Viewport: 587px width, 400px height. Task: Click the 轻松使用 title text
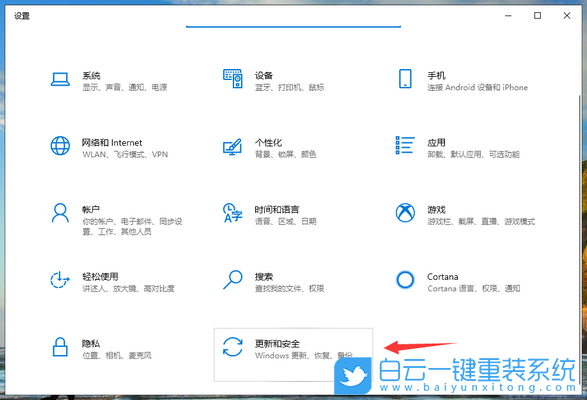100,276
